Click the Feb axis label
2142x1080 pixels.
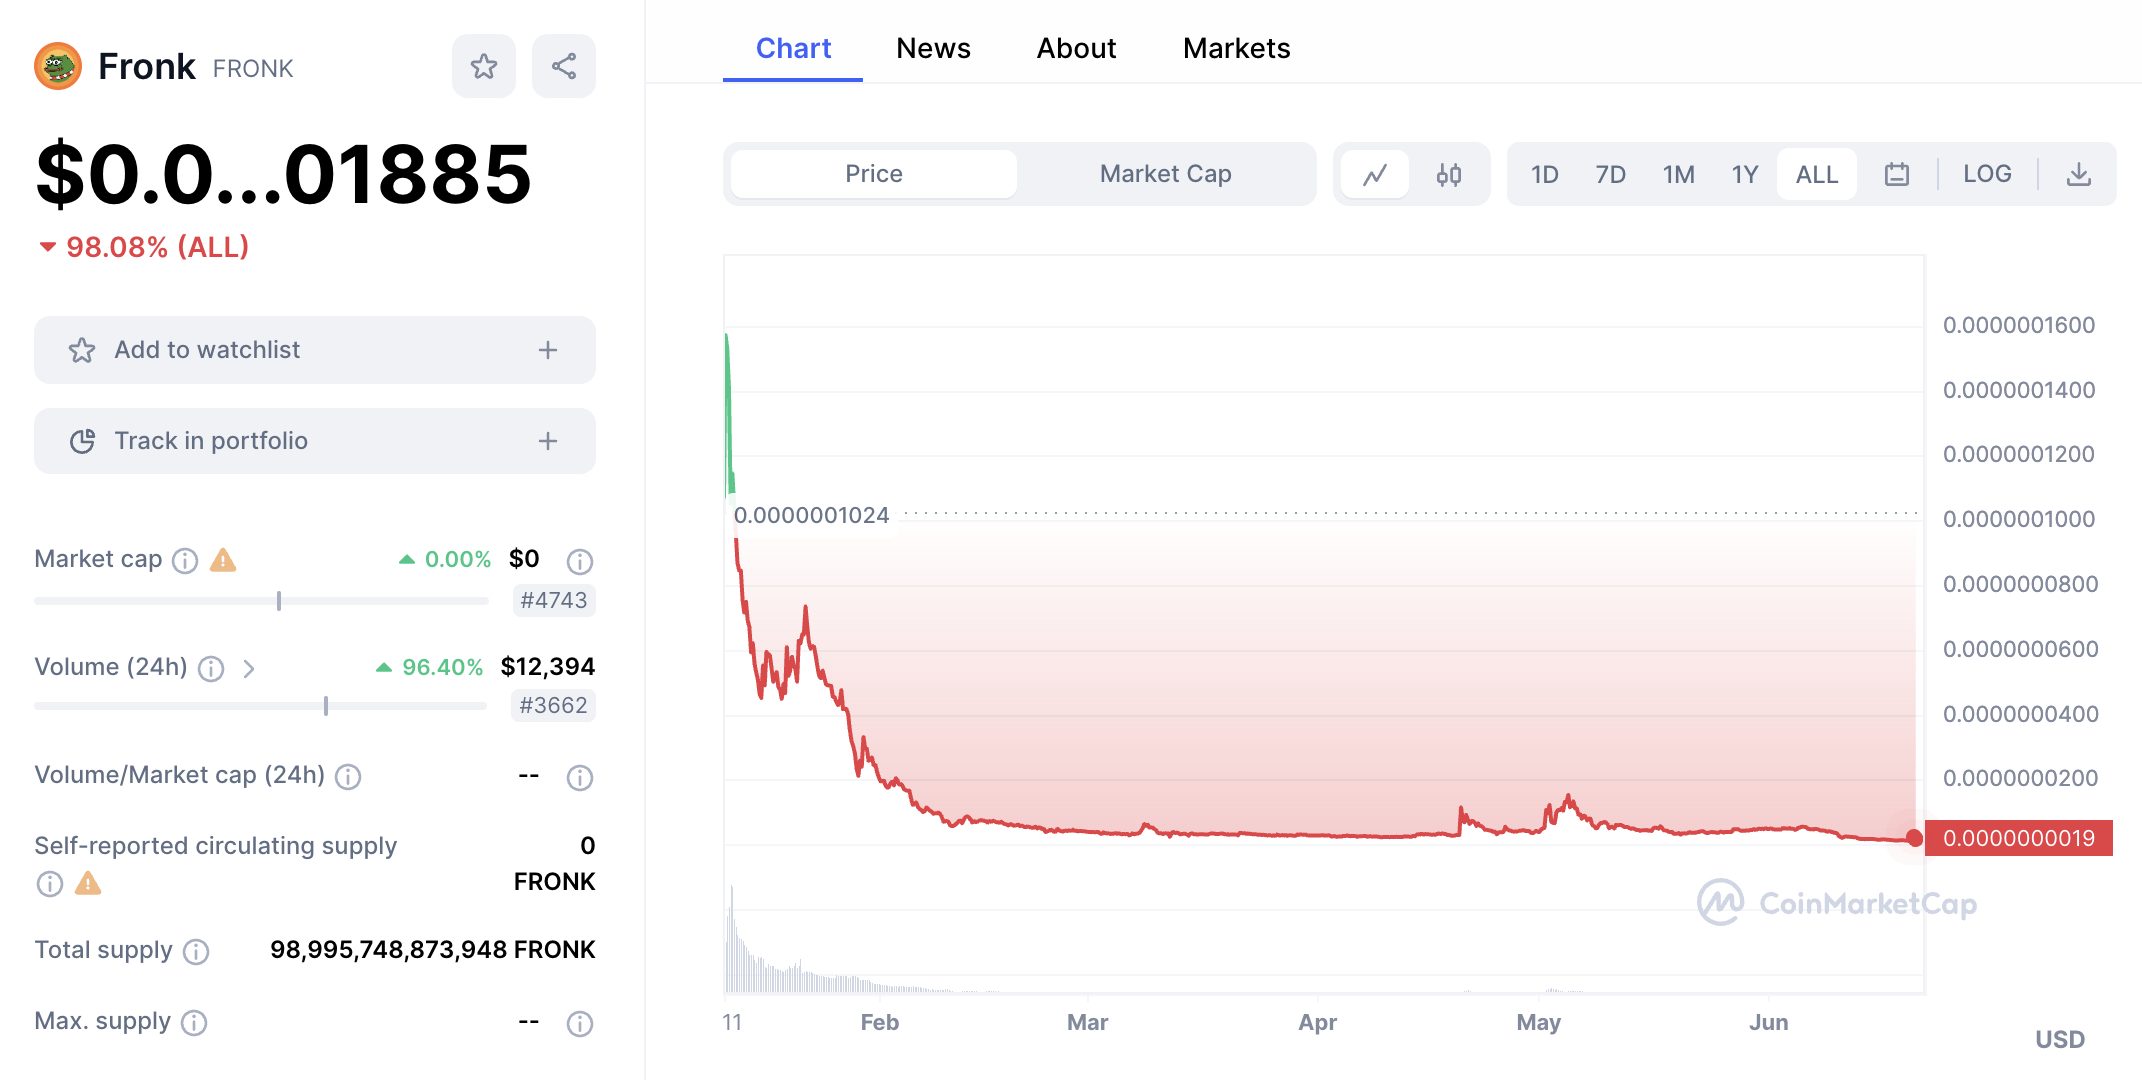[x=880, y=1022]
